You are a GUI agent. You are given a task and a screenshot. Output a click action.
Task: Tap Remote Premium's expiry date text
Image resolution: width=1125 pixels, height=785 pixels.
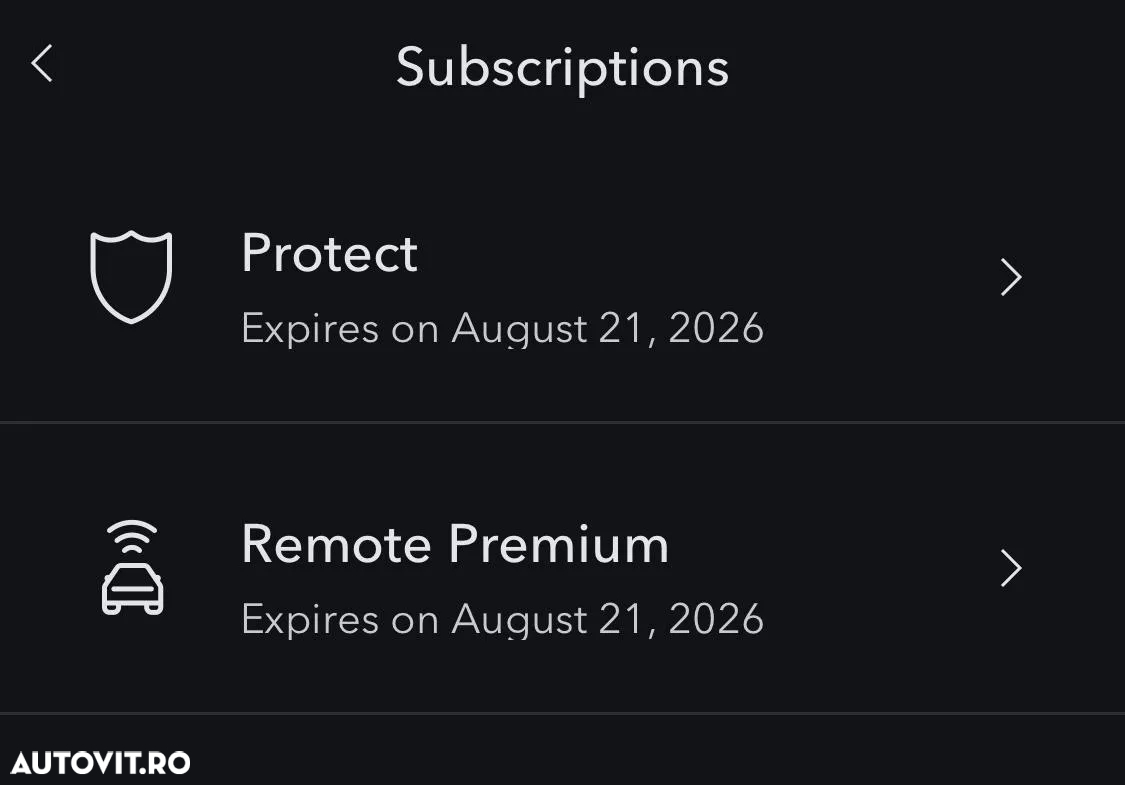click(x=502, y=620)
